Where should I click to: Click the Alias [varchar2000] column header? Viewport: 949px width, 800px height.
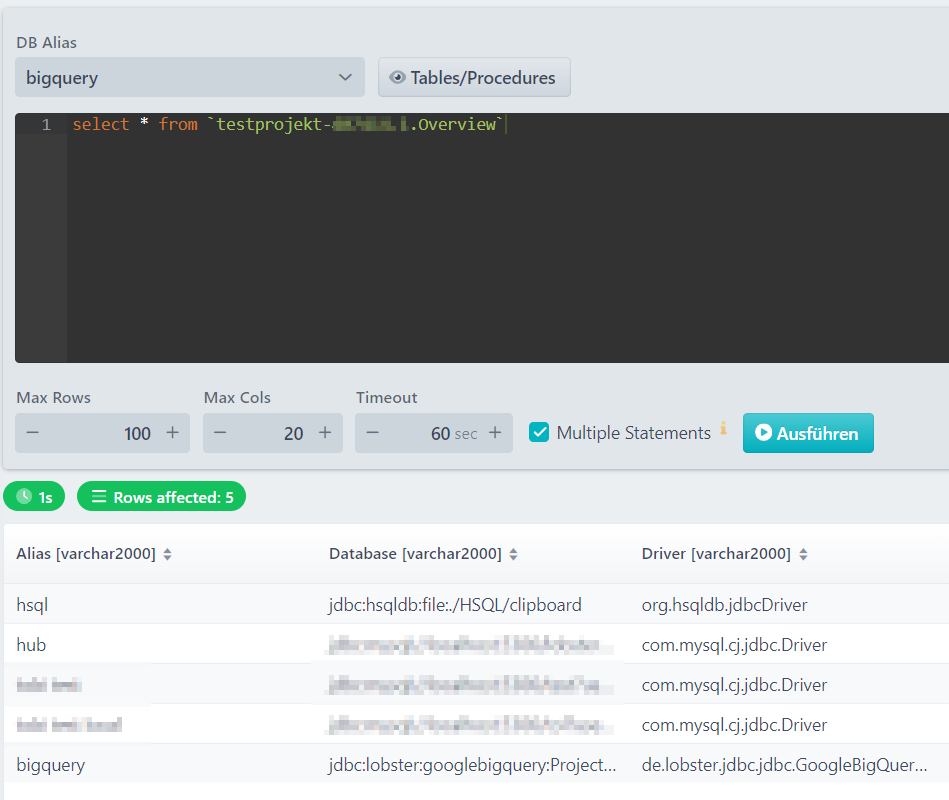[x=86, y=554]
